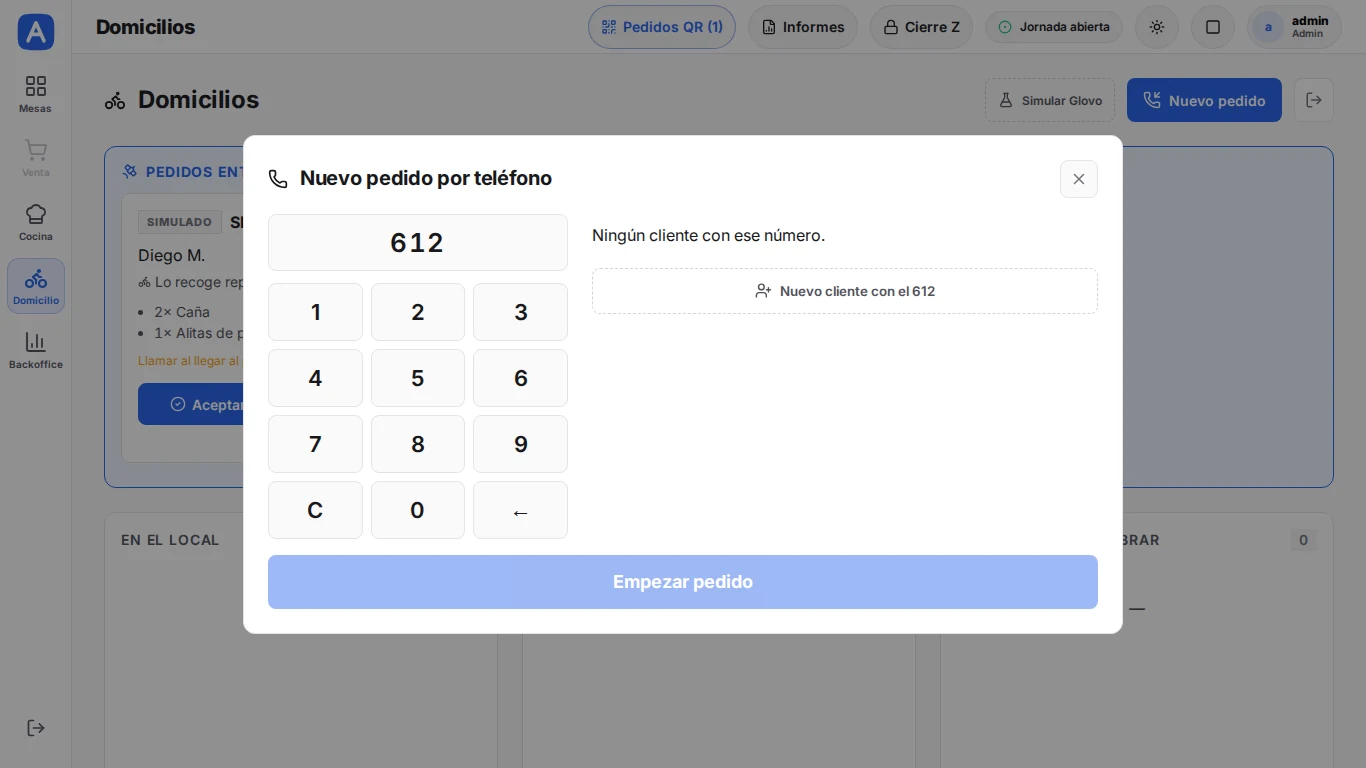1366x768 pixels.
Task: Tap digit 6 on the keypad
Action: click(x=520, y=378)
